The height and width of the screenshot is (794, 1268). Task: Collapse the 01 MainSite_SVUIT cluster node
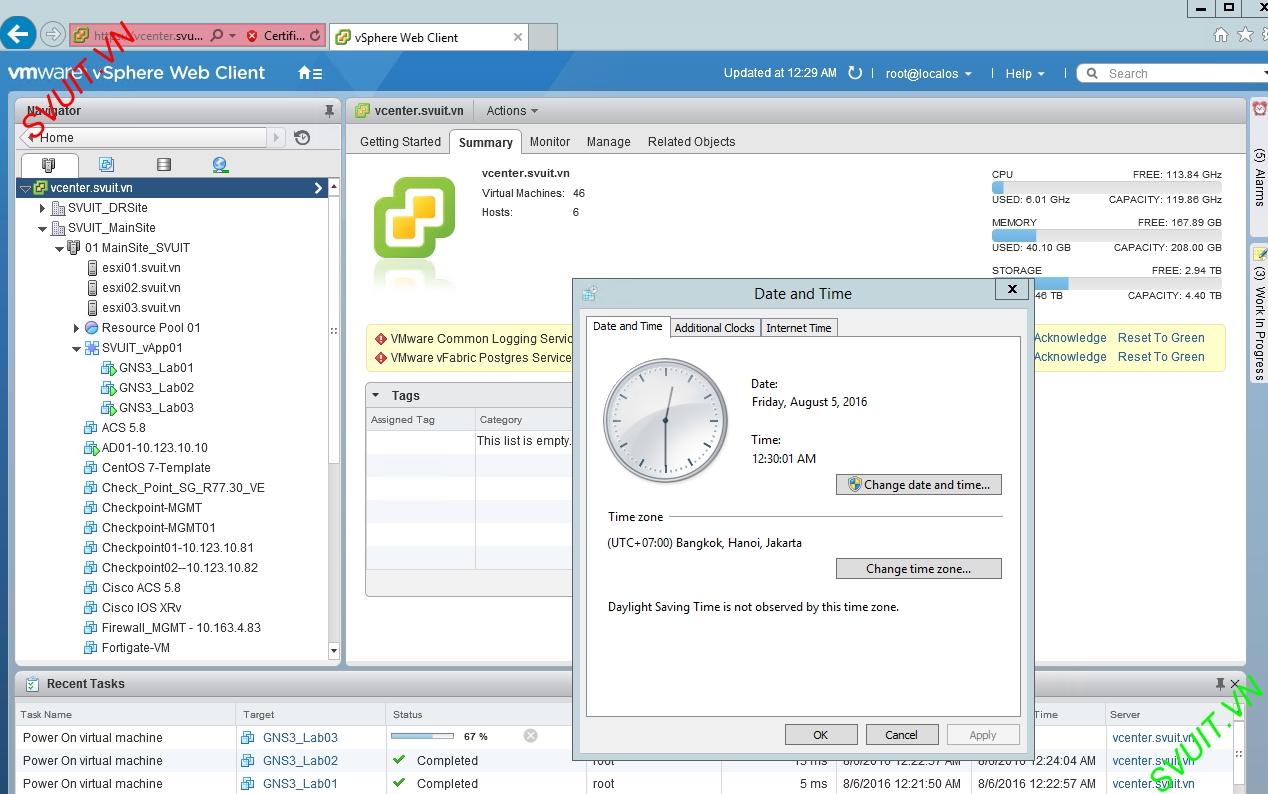(x=59, y=248)
